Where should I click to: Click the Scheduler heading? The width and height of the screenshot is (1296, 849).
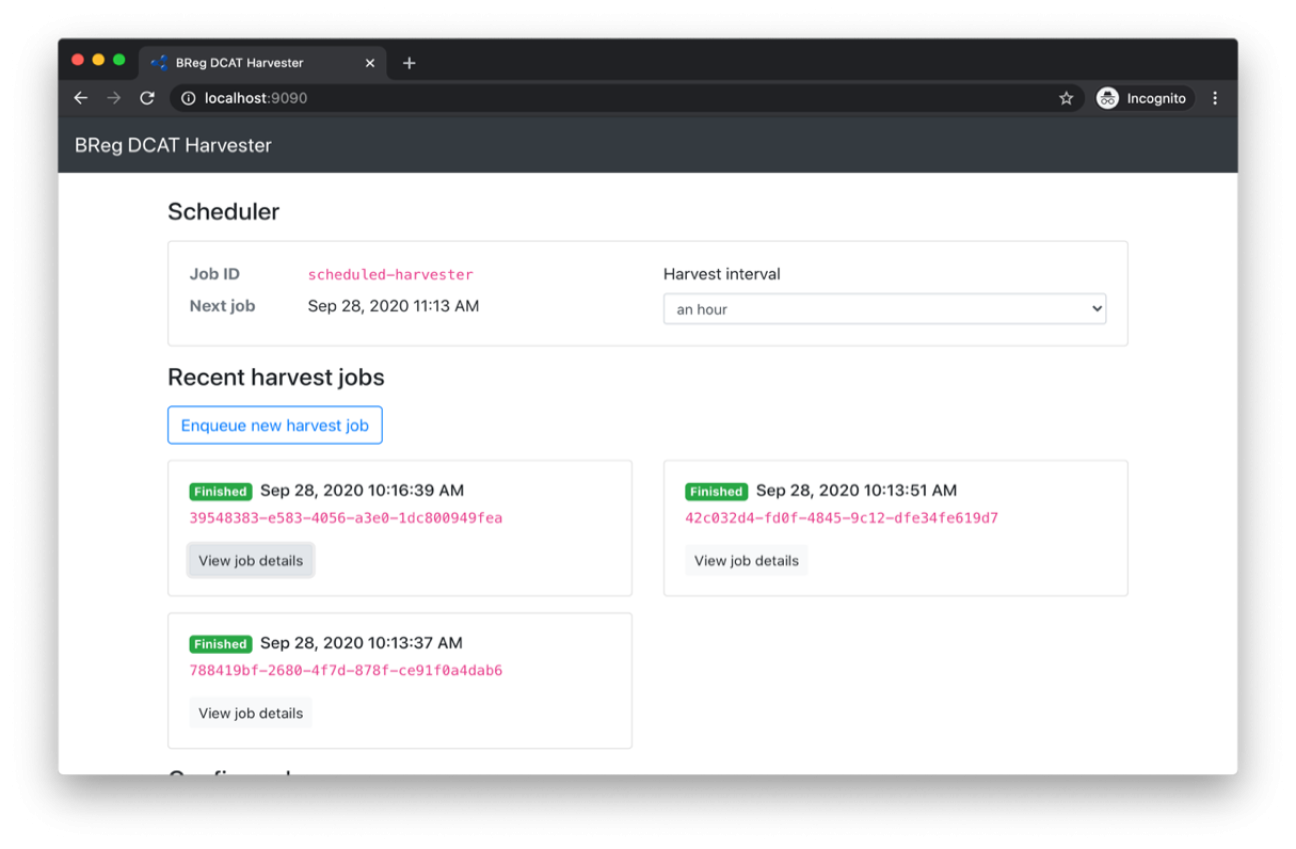pos(224,211)
